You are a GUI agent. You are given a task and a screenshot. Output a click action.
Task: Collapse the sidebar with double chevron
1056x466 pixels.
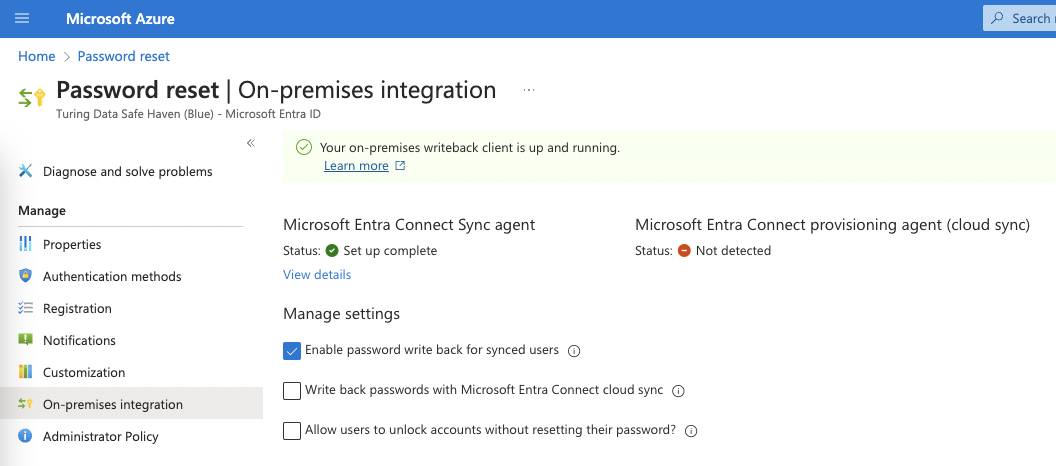click(251, 143)
